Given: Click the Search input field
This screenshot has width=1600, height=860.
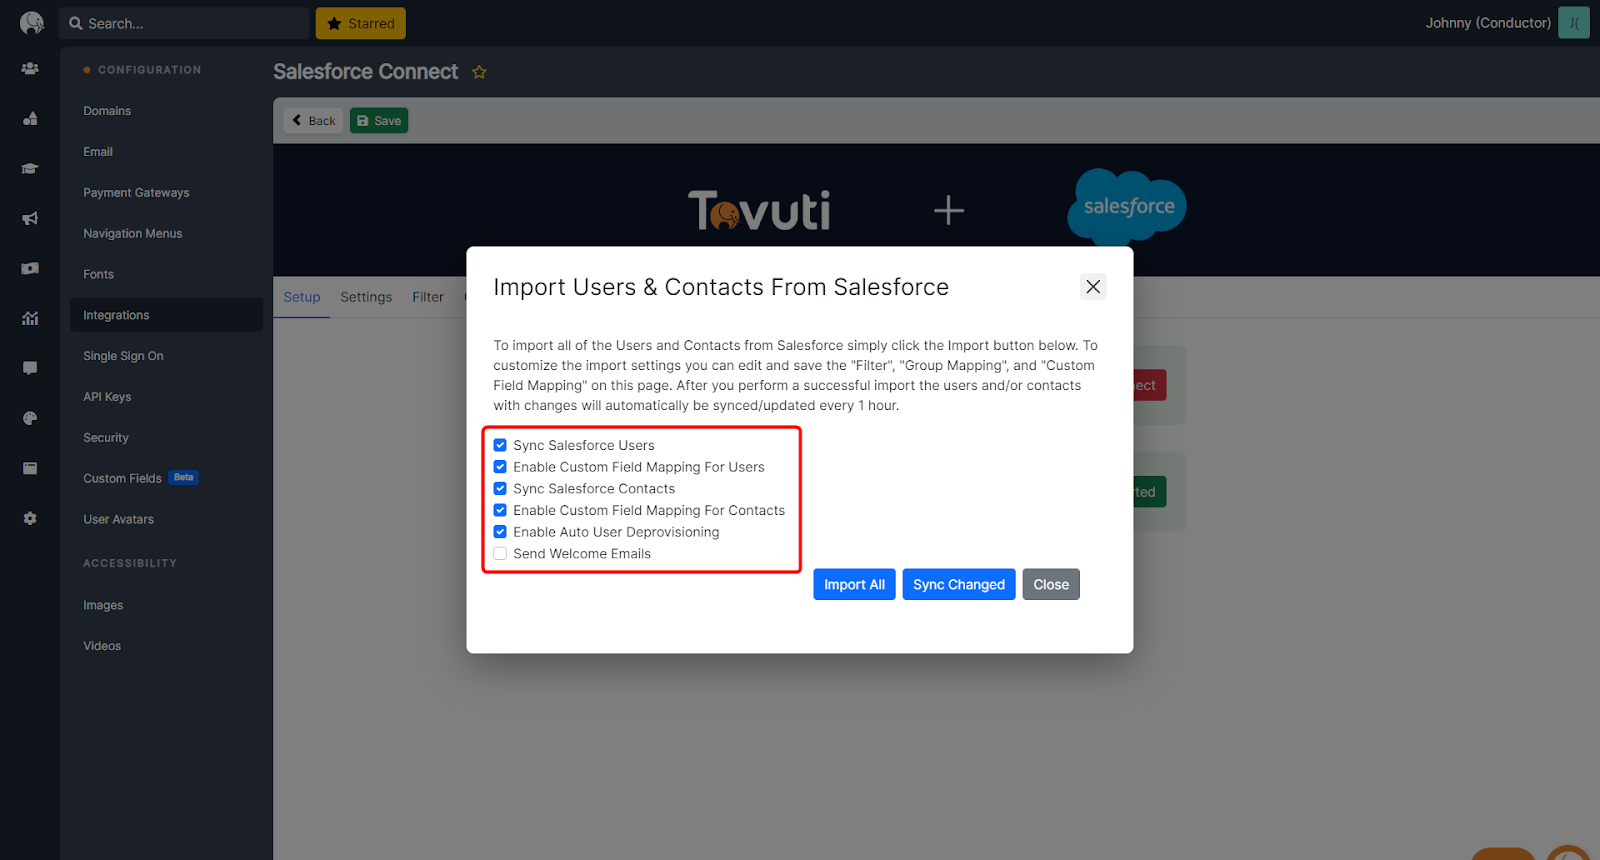Looking at the screenshot, I should [185, 23].
